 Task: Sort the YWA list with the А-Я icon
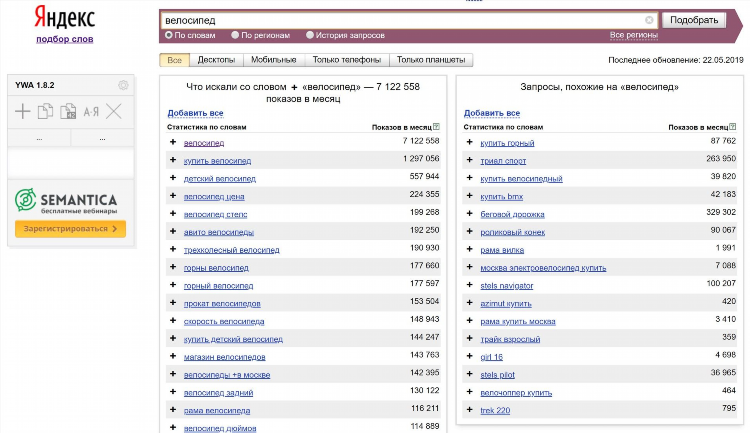point(91,112)
